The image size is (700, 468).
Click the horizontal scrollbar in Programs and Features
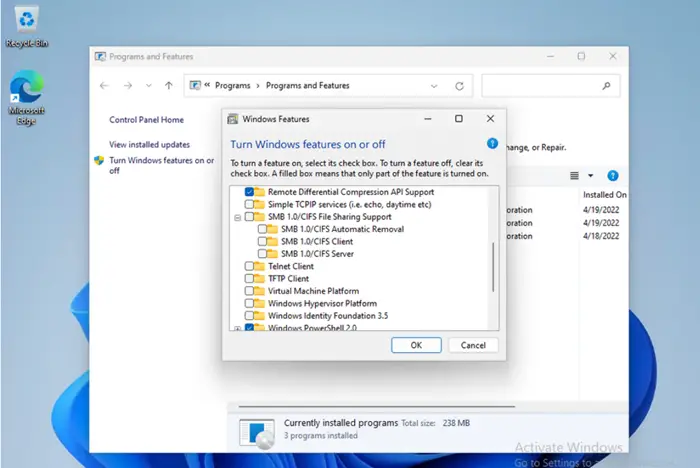tap(377, 407)
